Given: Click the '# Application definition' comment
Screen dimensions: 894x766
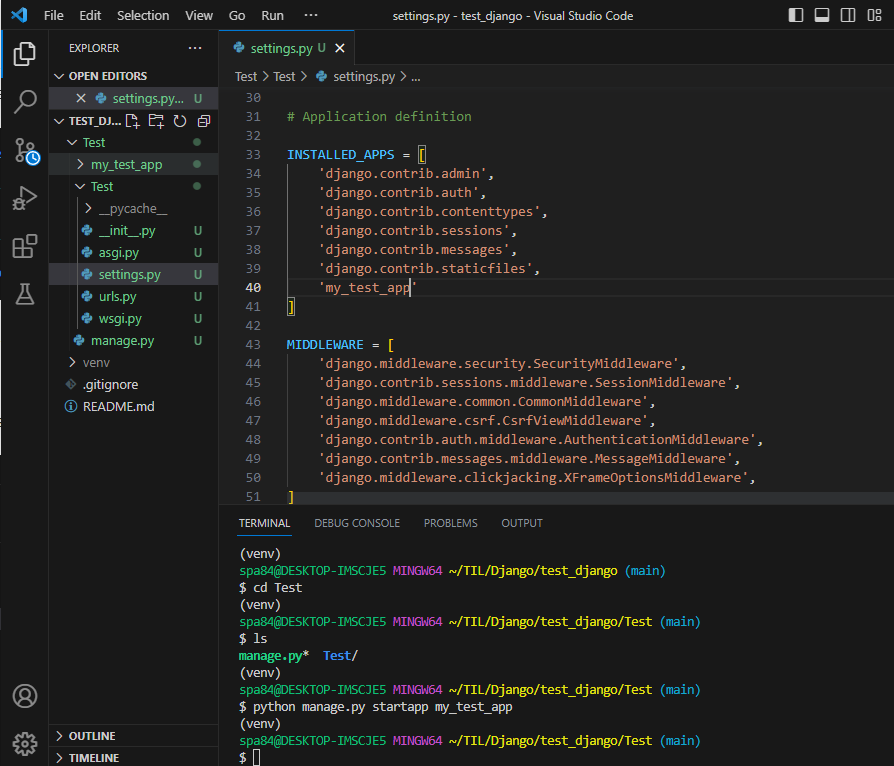Looking at the screenshot, I should (379, 116).
